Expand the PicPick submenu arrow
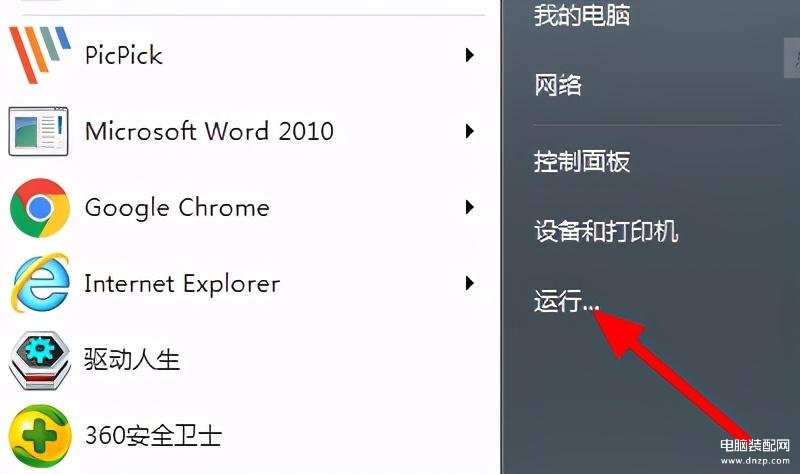 tap(469, 55)
